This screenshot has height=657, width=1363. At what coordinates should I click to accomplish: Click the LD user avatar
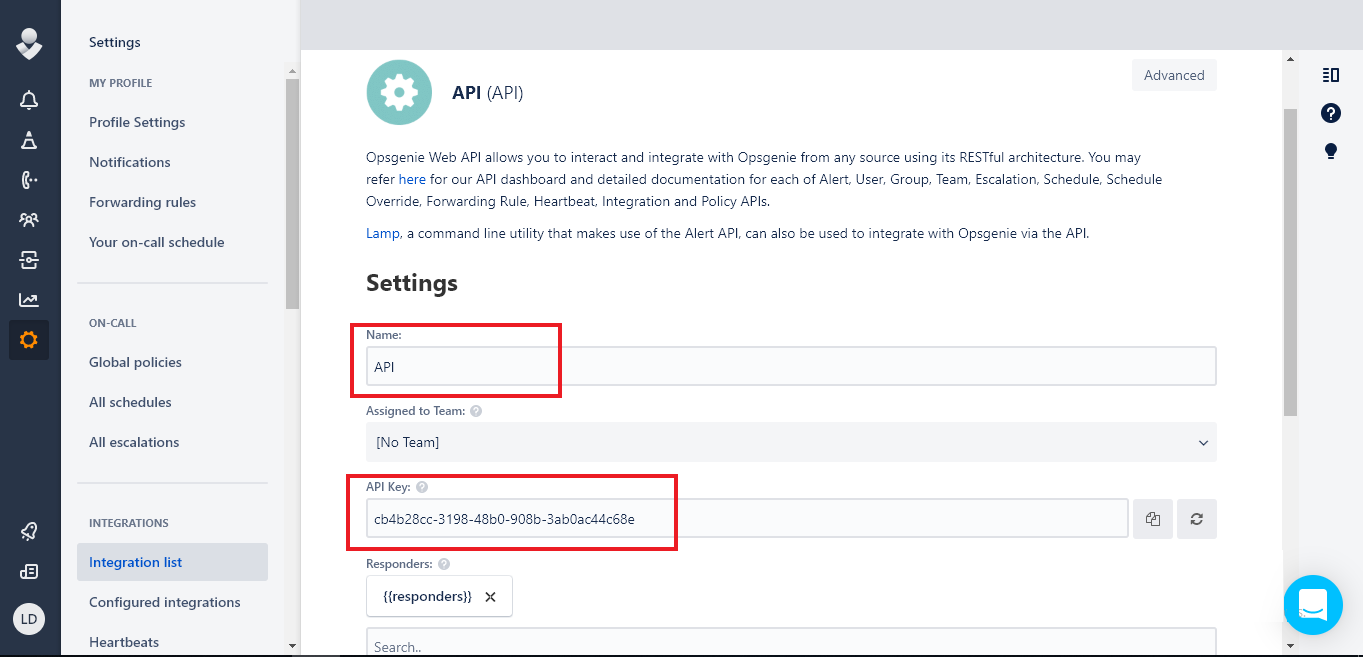pyautogui.click(x=29, y=619)
